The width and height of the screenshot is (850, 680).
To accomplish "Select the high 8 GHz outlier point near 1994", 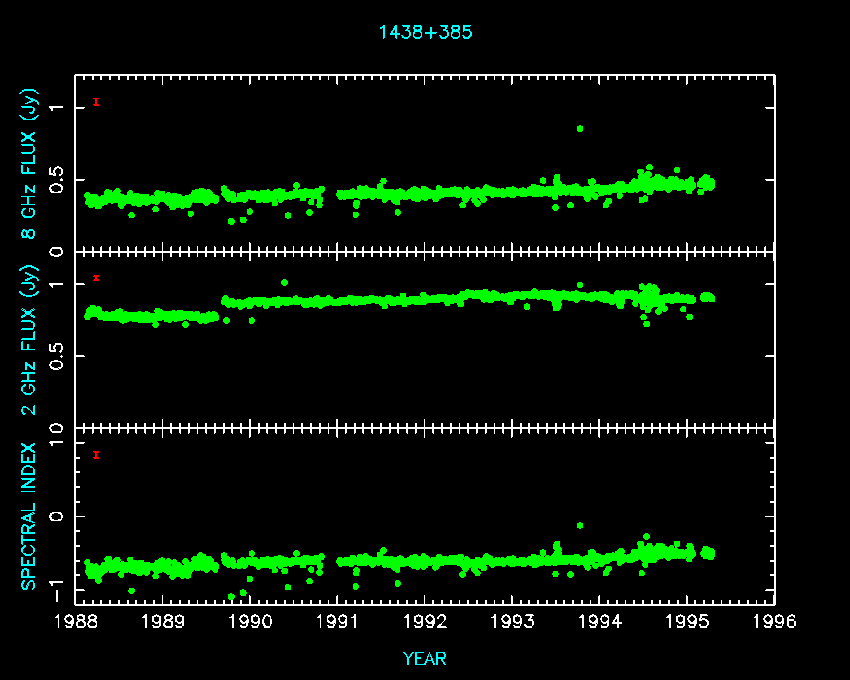I will tap(580, 128).
